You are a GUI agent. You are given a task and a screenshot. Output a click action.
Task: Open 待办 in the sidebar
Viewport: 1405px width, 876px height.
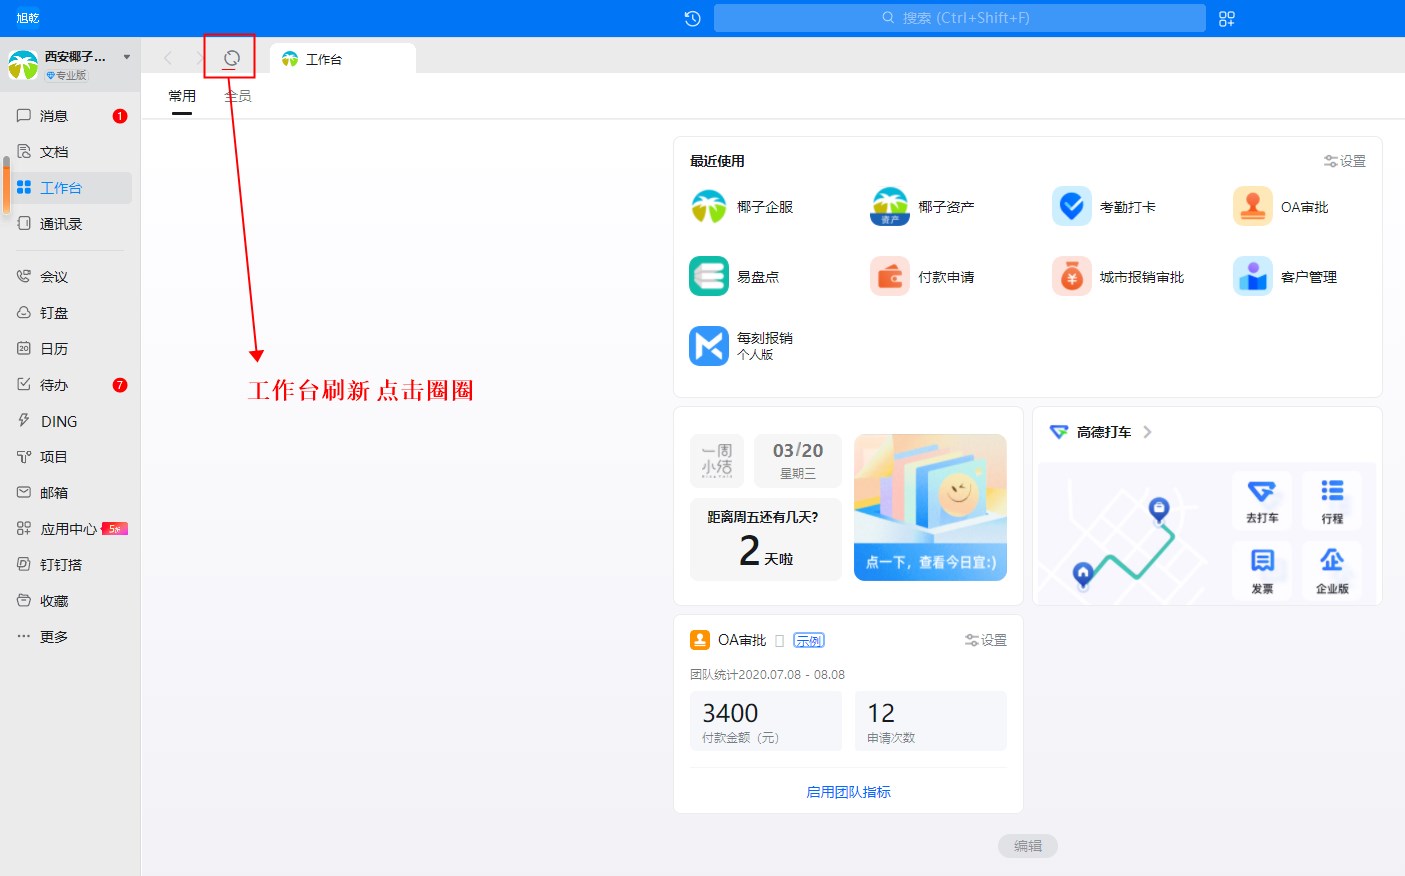pyautogui.click(x=70, y=385)
